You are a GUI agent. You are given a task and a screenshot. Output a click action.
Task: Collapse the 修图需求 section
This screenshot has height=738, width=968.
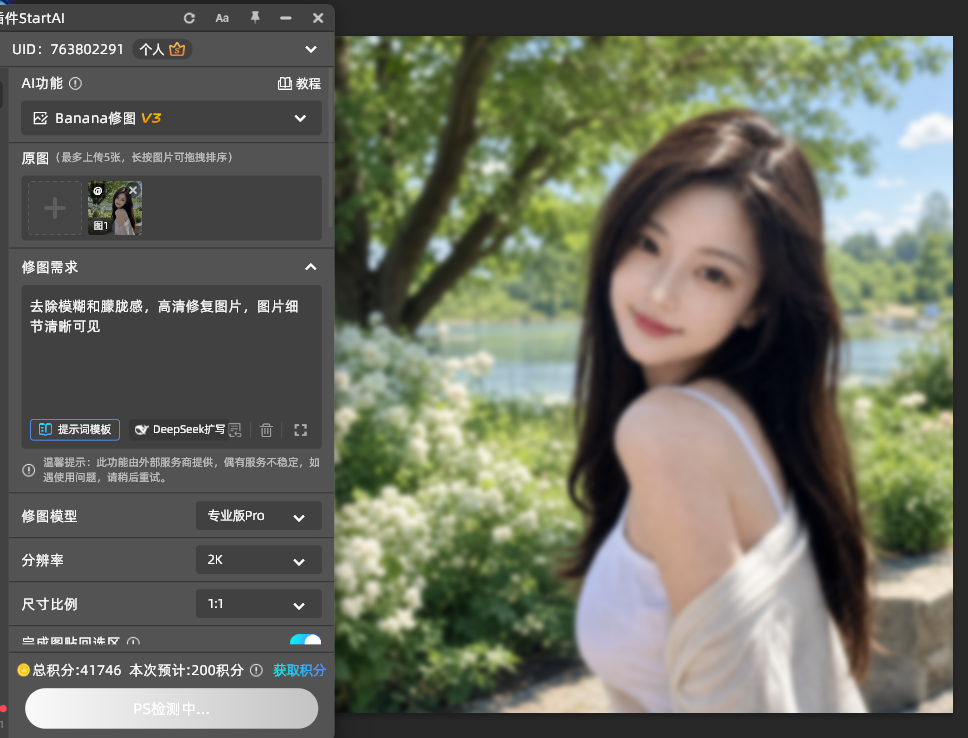(x=311, y=267)
